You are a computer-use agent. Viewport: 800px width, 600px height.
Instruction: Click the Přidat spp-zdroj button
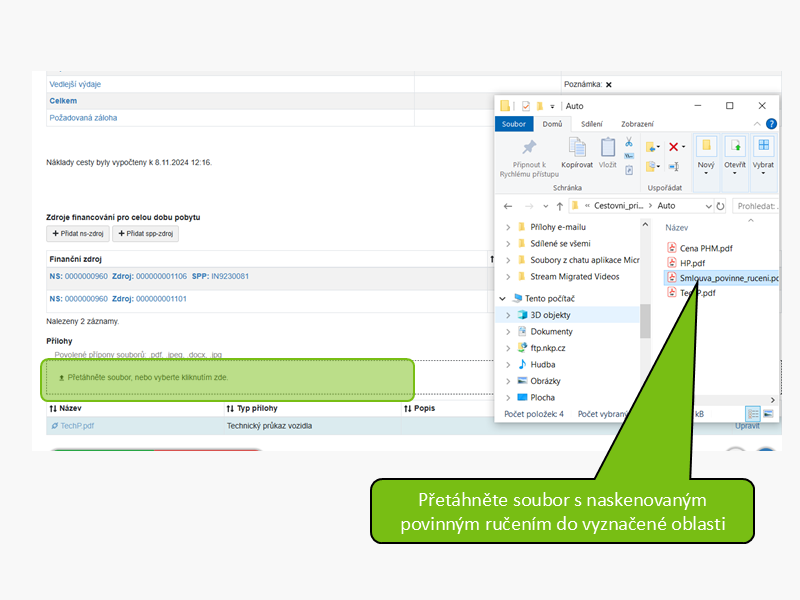pos(145,234)
